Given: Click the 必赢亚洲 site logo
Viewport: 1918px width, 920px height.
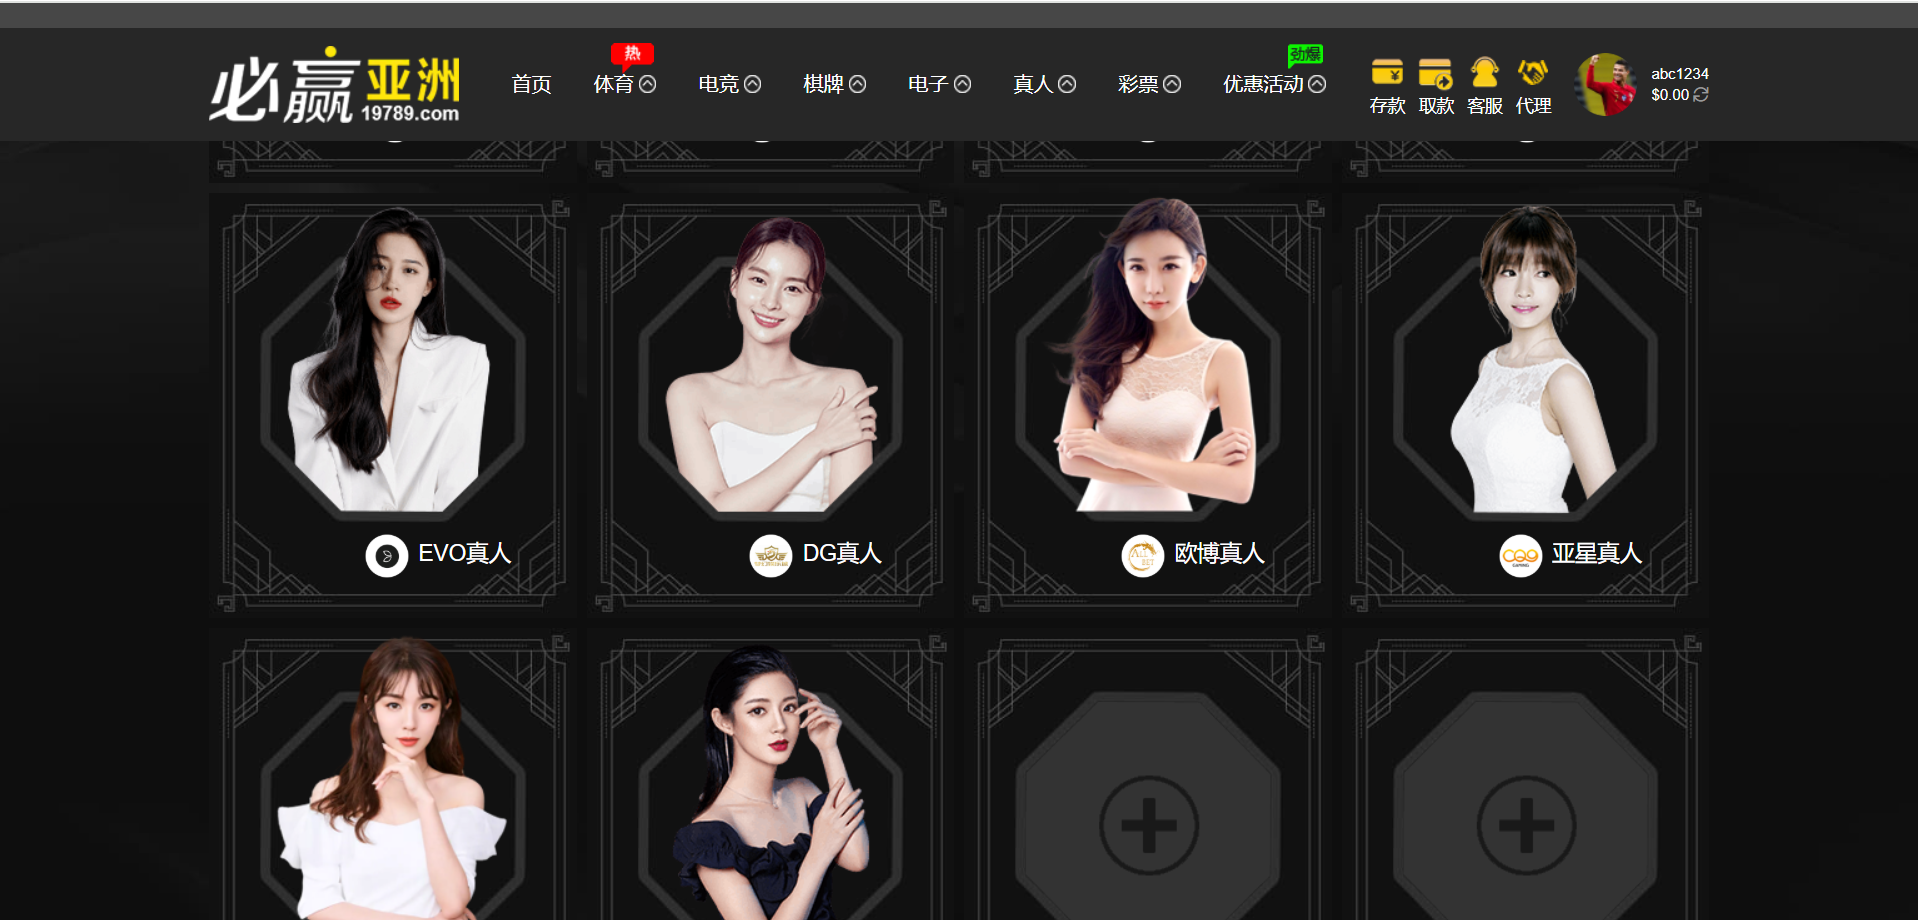Looking at the screenshot, I should pyautogui.click(x=335, y=85).
